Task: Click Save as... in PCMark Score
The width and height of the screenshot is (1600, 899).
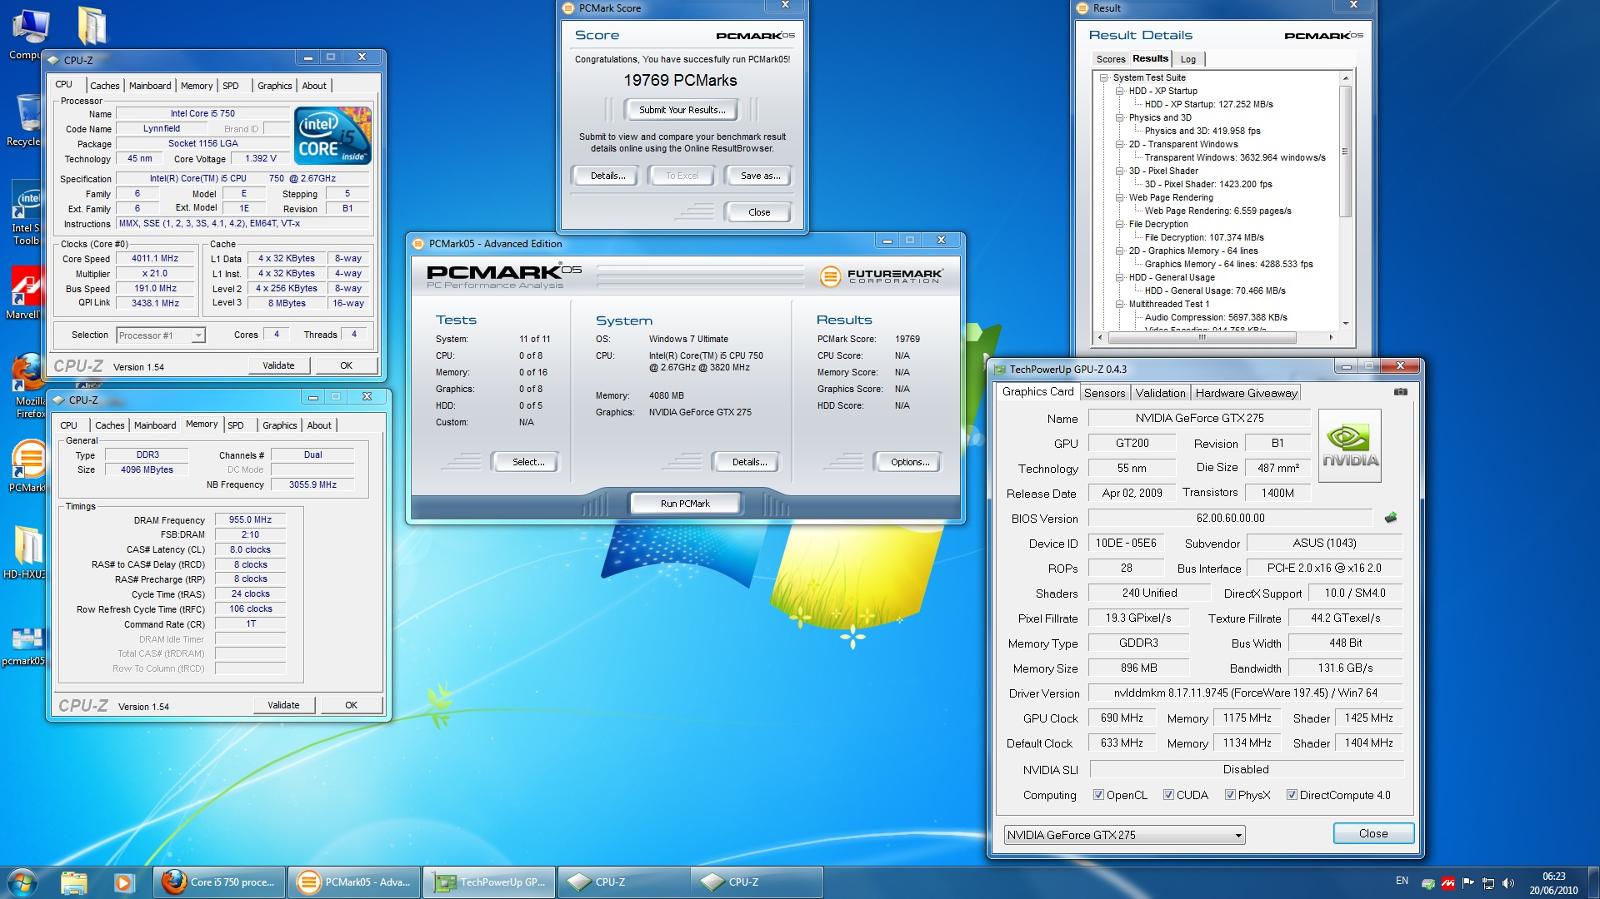Action: pos(760,176)
